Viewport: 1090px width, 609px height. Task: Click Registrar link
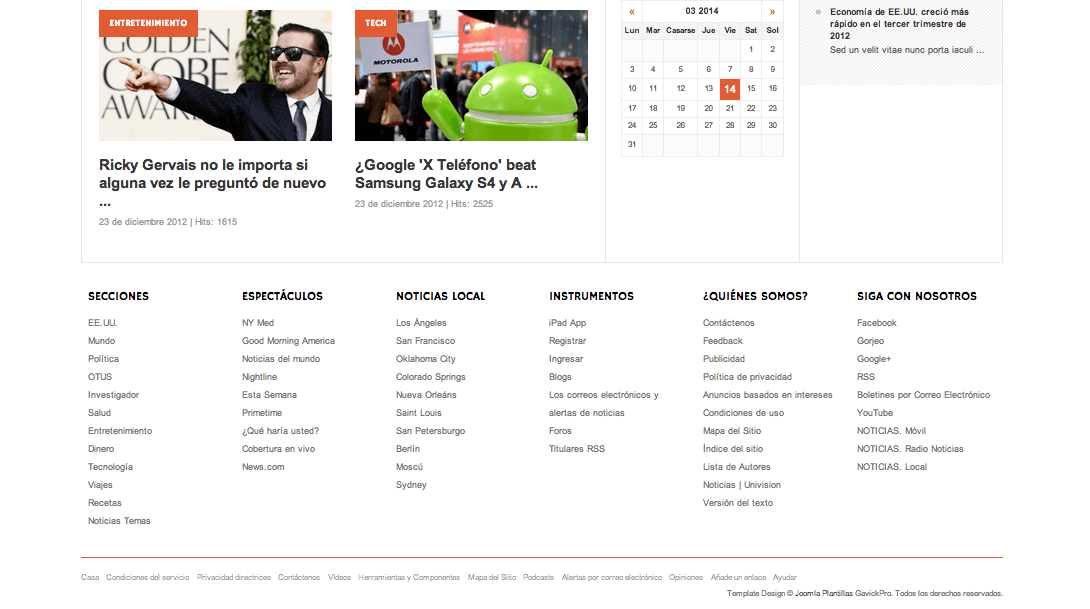[x=567, y=341]
